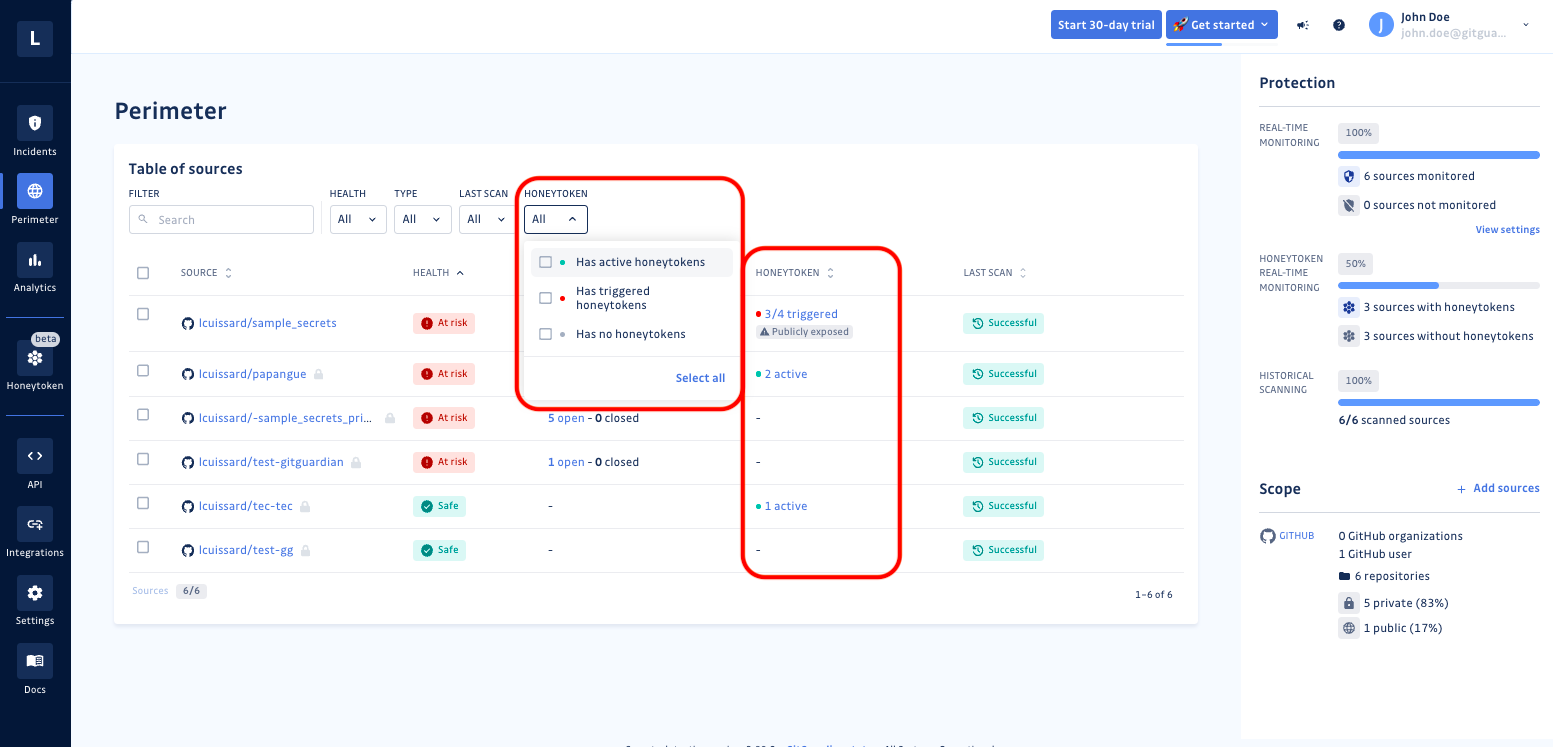The image size is (1553, 747).
Task: Tick the checkbox for lcuissard/sample_secrets row
Action: (x=143, y=314)
